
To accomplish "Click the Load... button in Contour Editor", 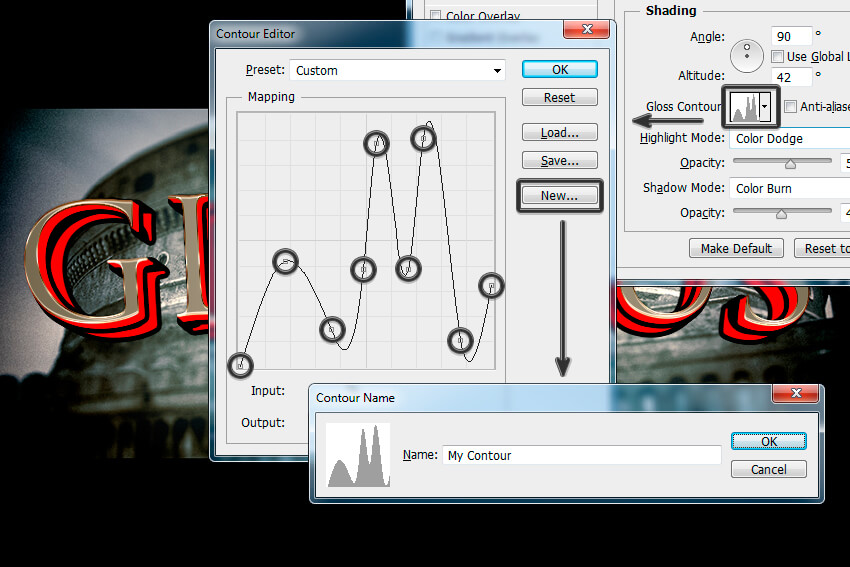I will 560,132.
